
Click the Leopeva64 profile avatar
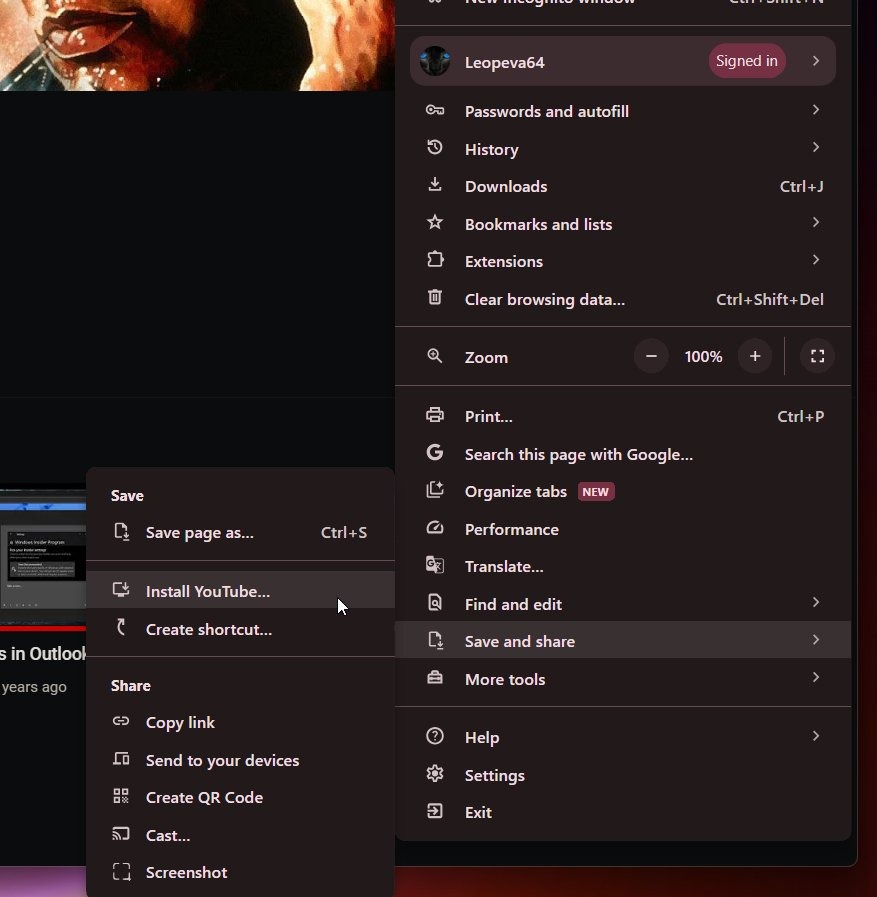tap(435, 61)
